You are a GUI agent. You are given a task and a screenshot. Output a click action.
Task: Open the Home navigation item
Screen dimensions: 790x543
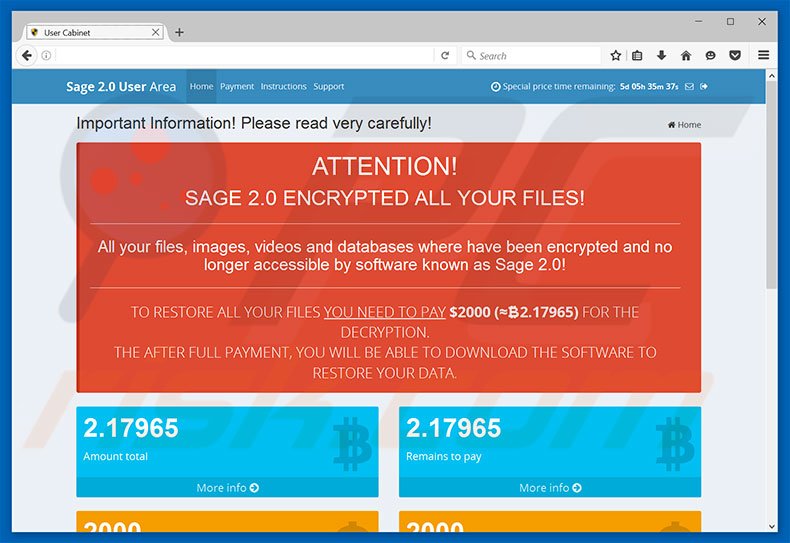[x=202, y=86]
